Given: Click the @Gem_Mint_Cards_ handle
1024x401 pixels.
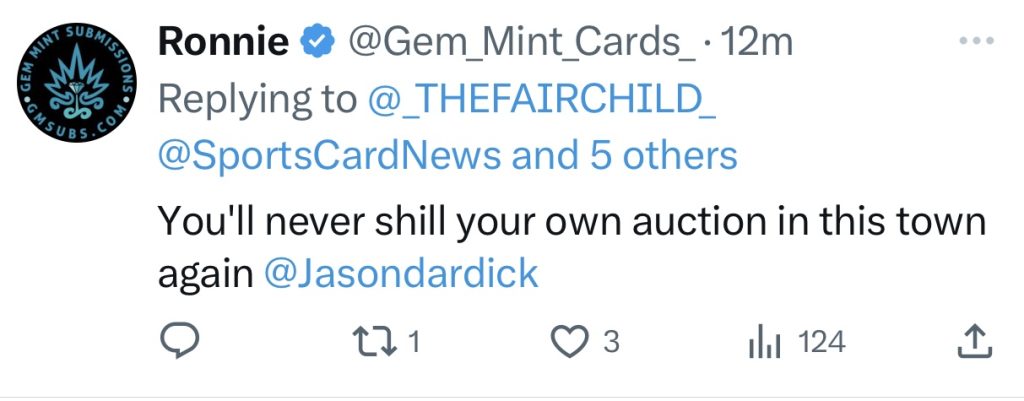Looking at the screenshot, I should point(519,43).
